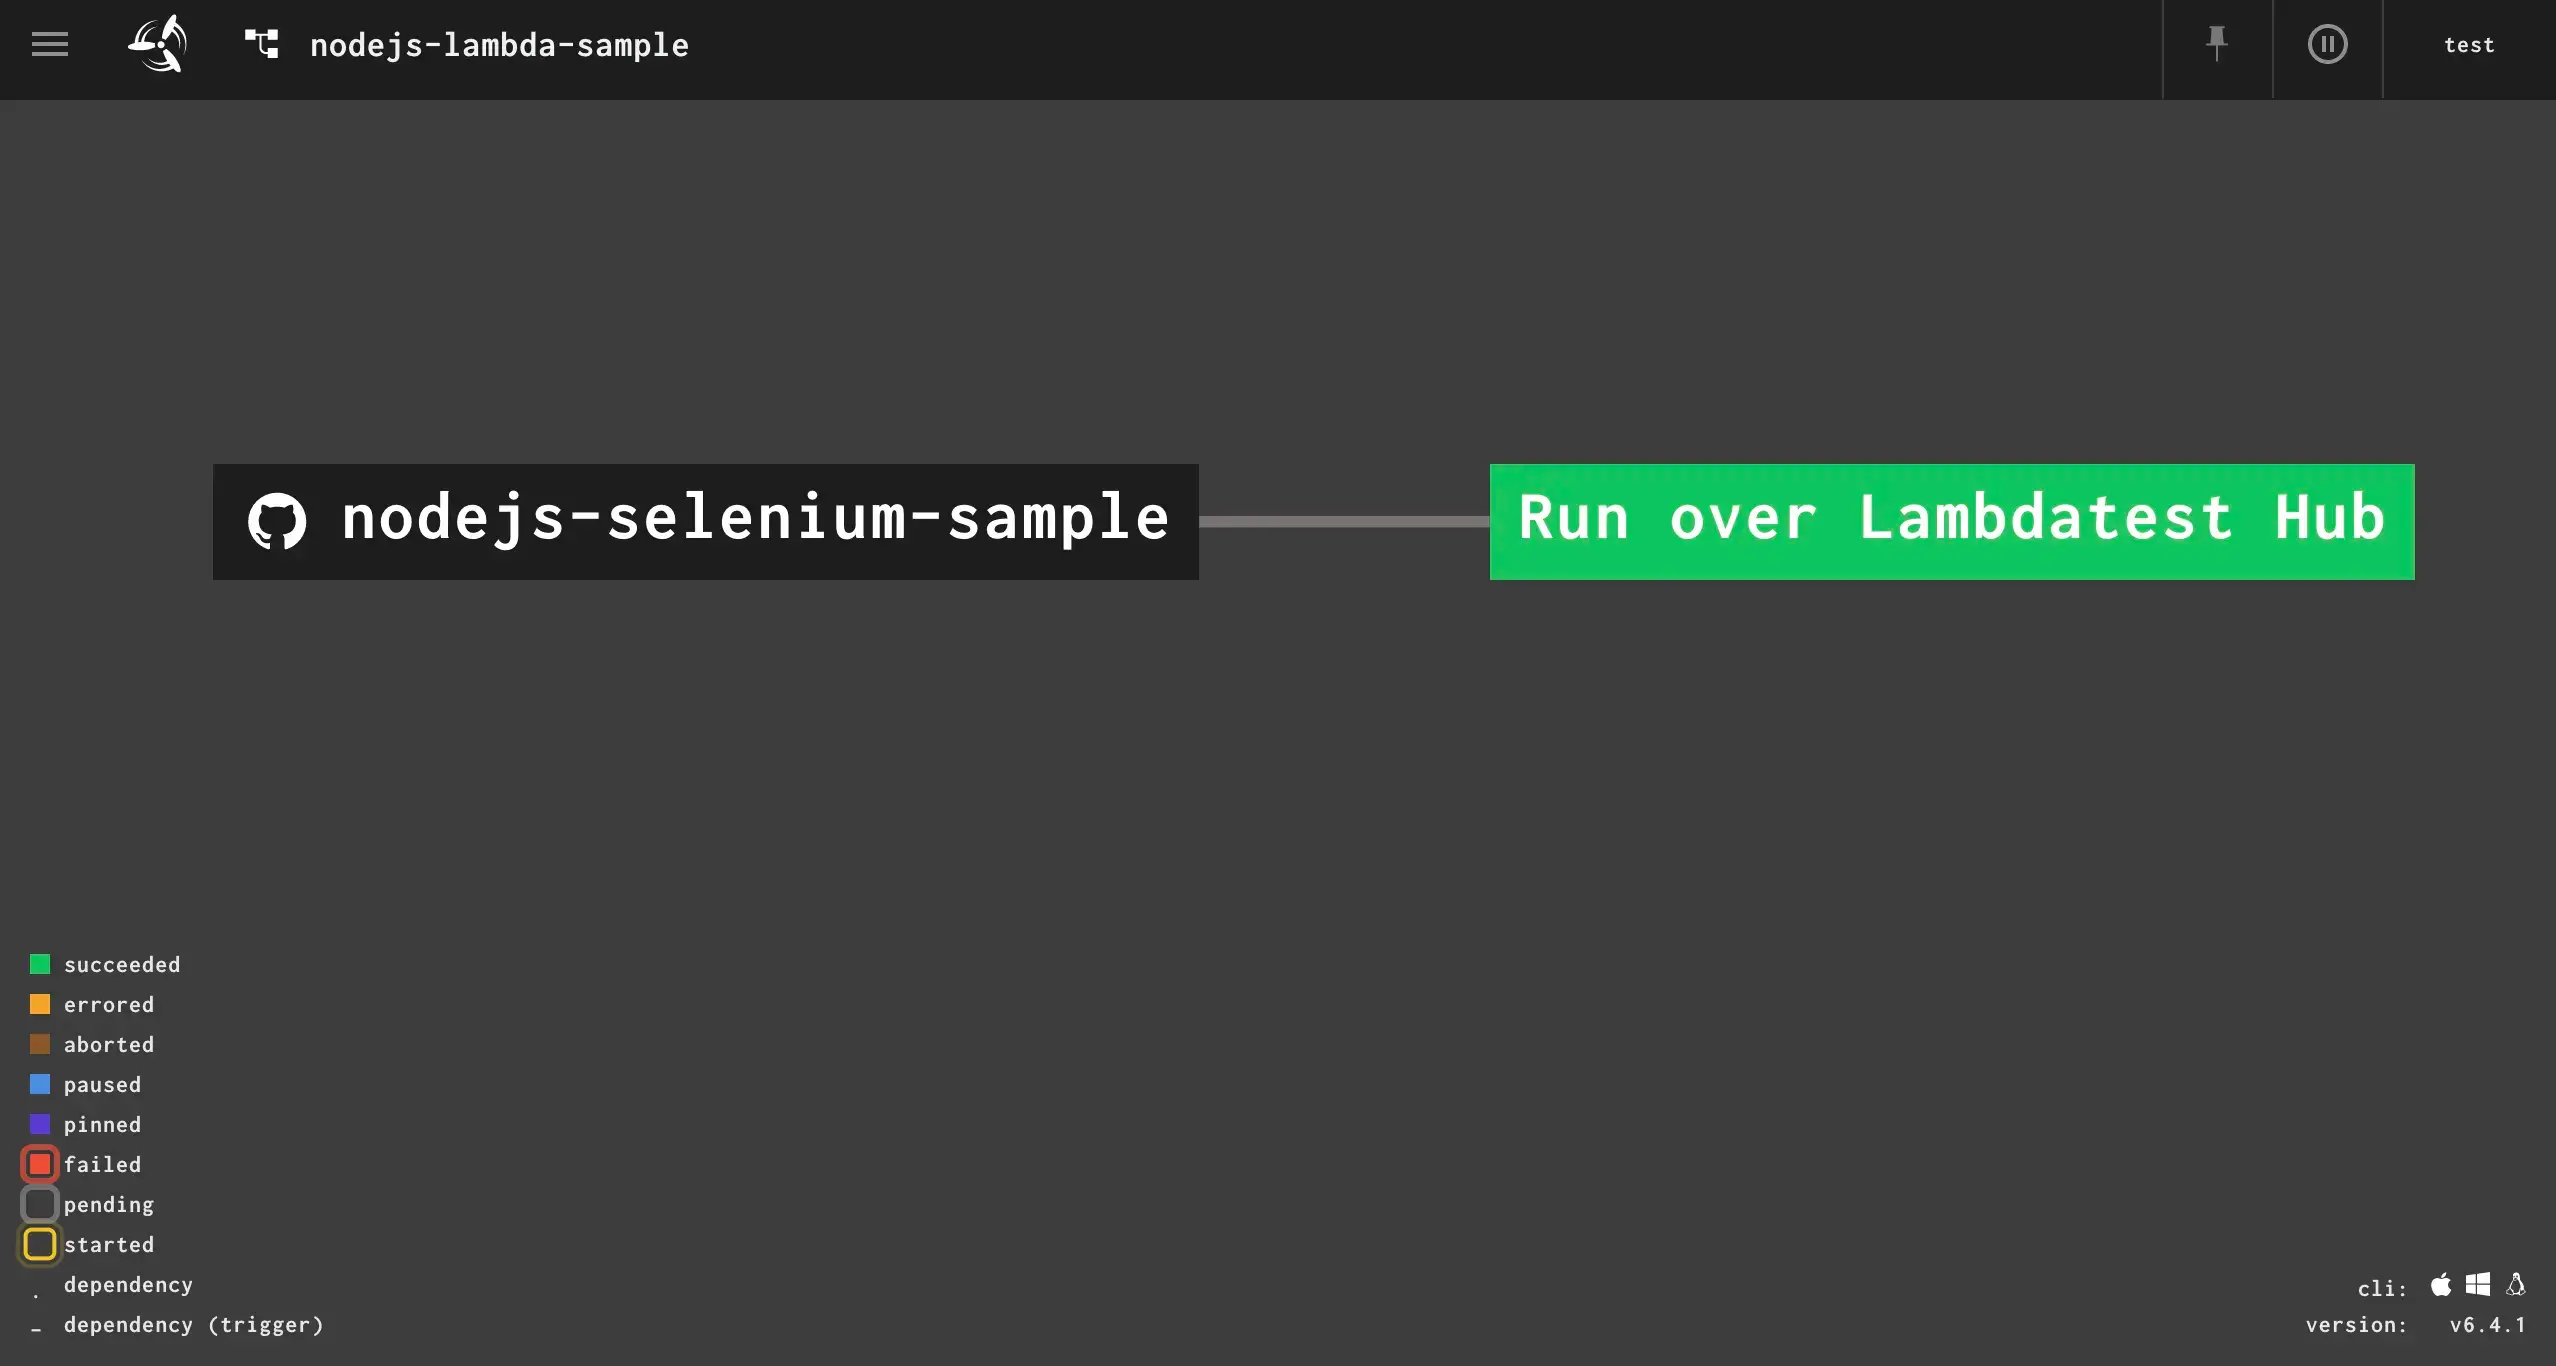Image resolution: width=2556 pixels, height=1366 pixels.
Task: Switch to the test tab in the header
Action: click(x=2468, y=44)
